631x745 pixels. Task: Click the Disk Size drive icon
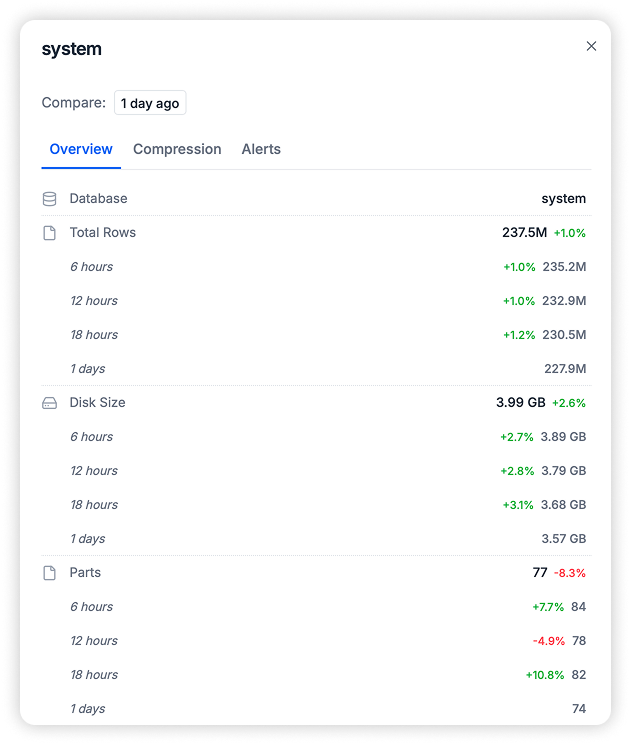[49, 403]
